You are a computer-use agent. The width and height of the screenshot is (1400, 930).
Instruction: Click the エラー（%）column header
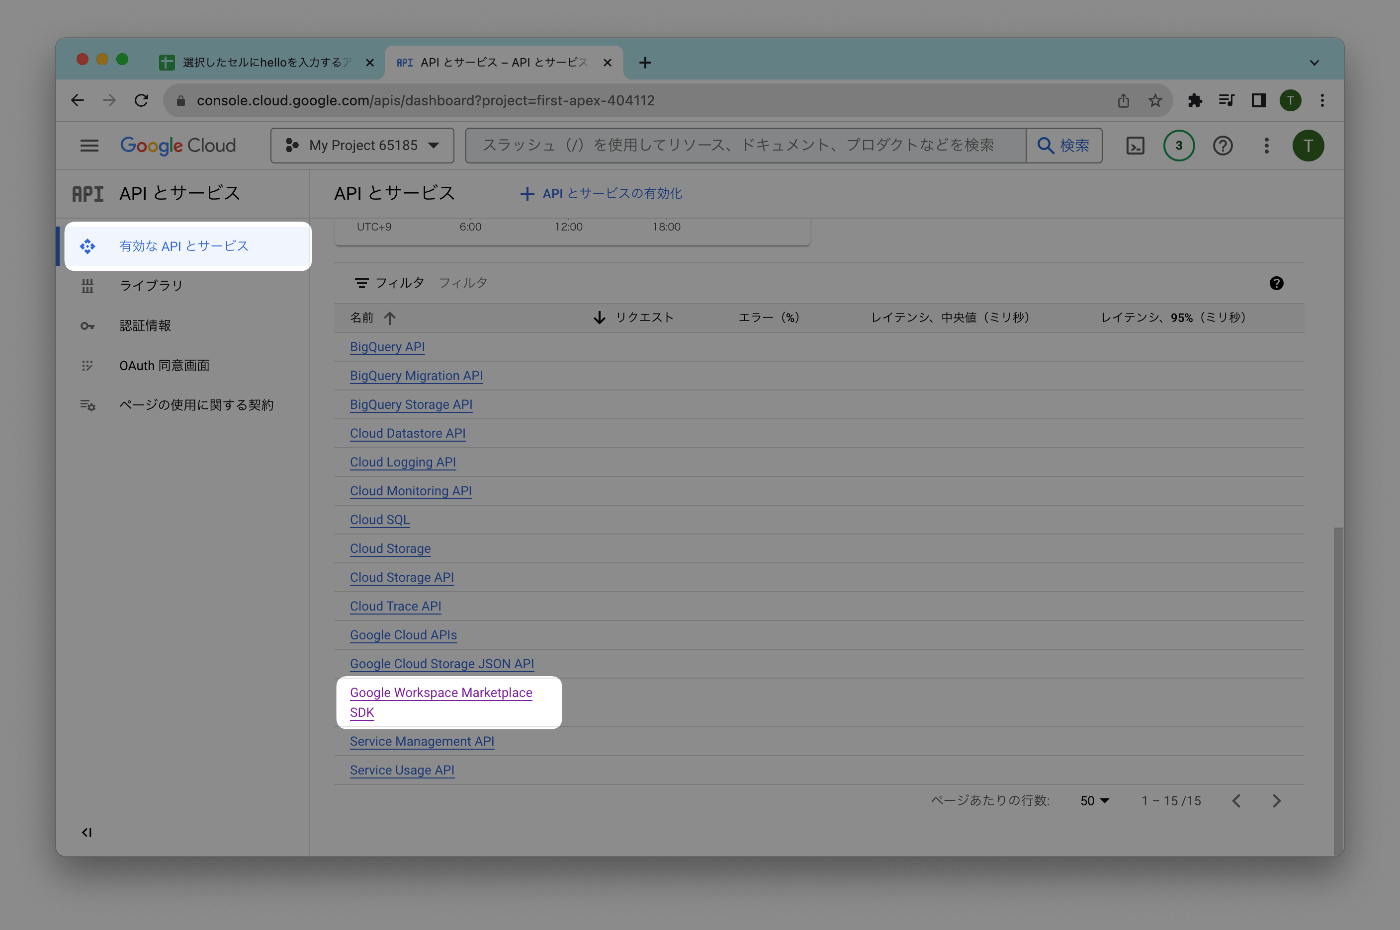click(769, 318)
